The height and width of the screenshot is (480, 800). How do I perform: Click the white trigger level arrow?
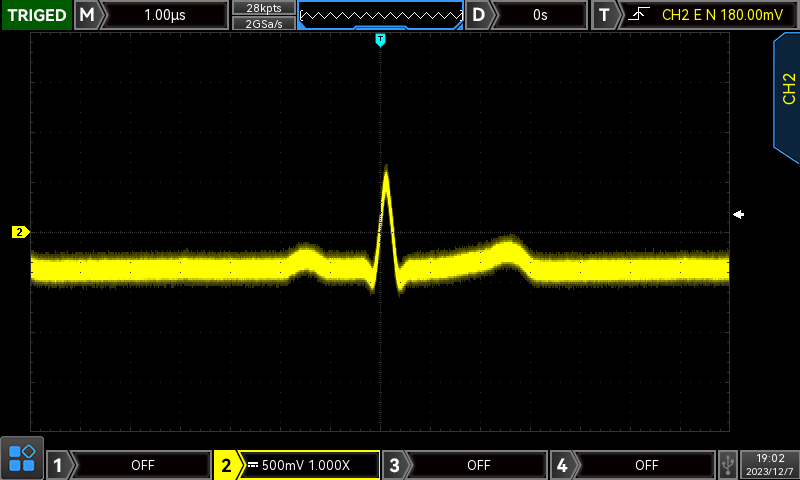pyautogui.click(x=739, y=214)
